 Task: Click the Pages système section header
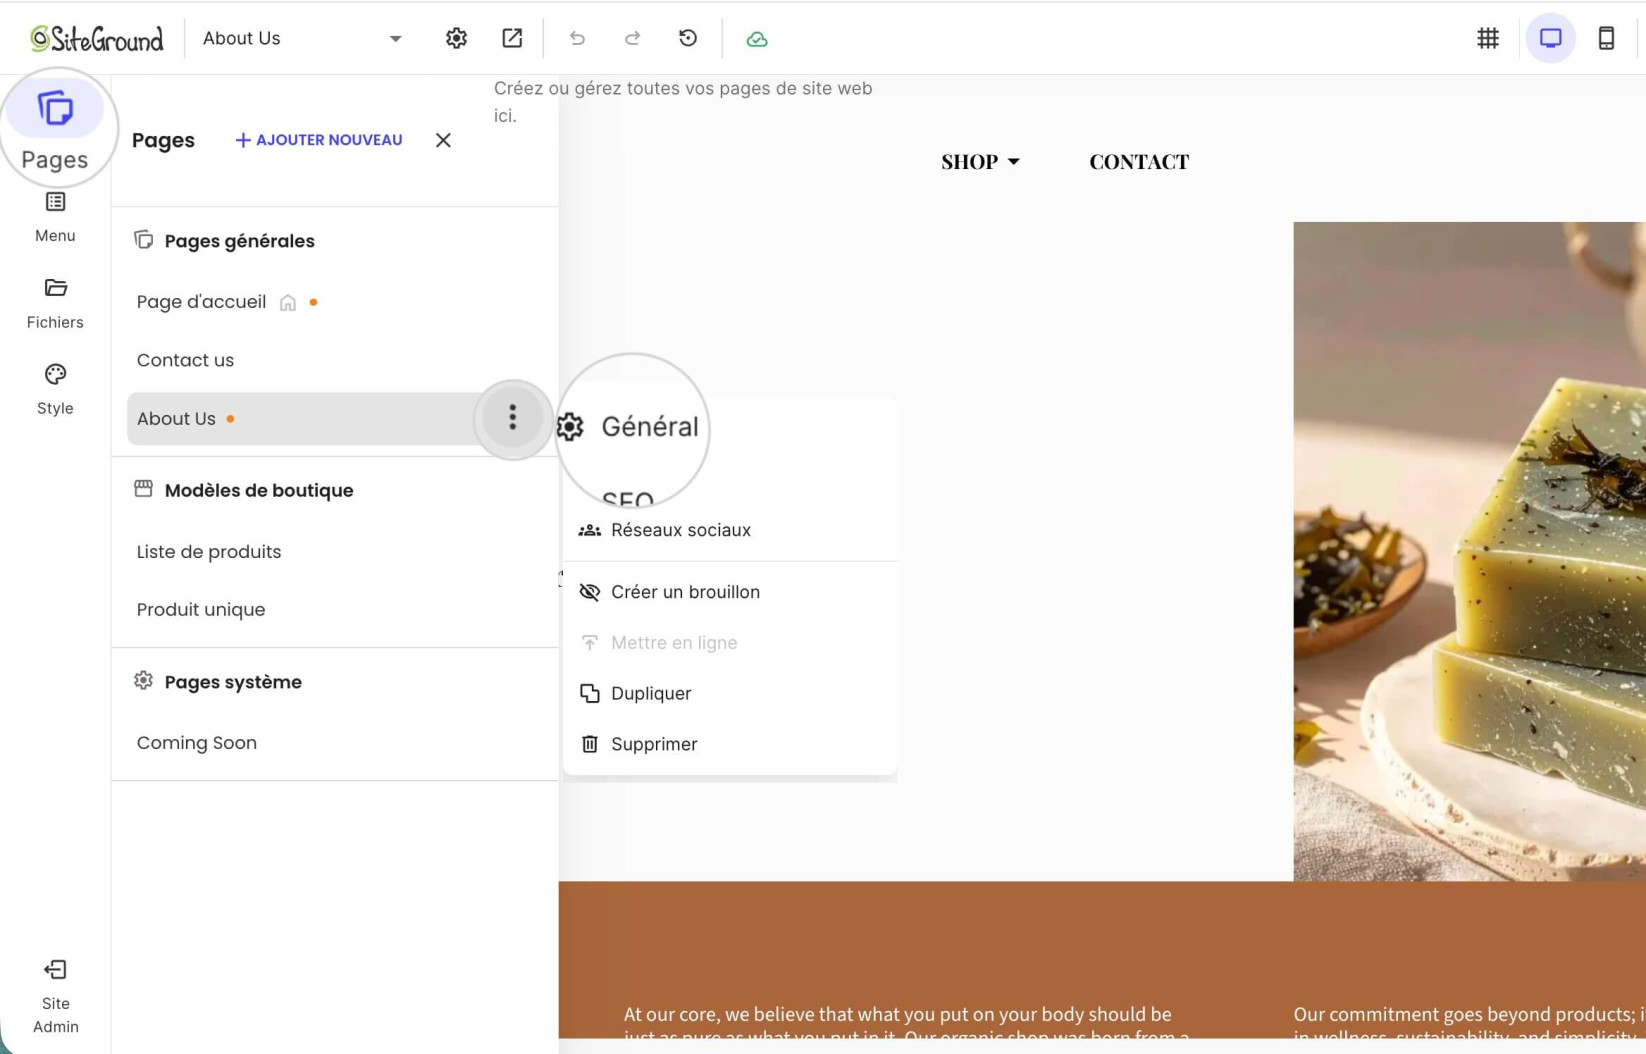click(x=233, y=682)
